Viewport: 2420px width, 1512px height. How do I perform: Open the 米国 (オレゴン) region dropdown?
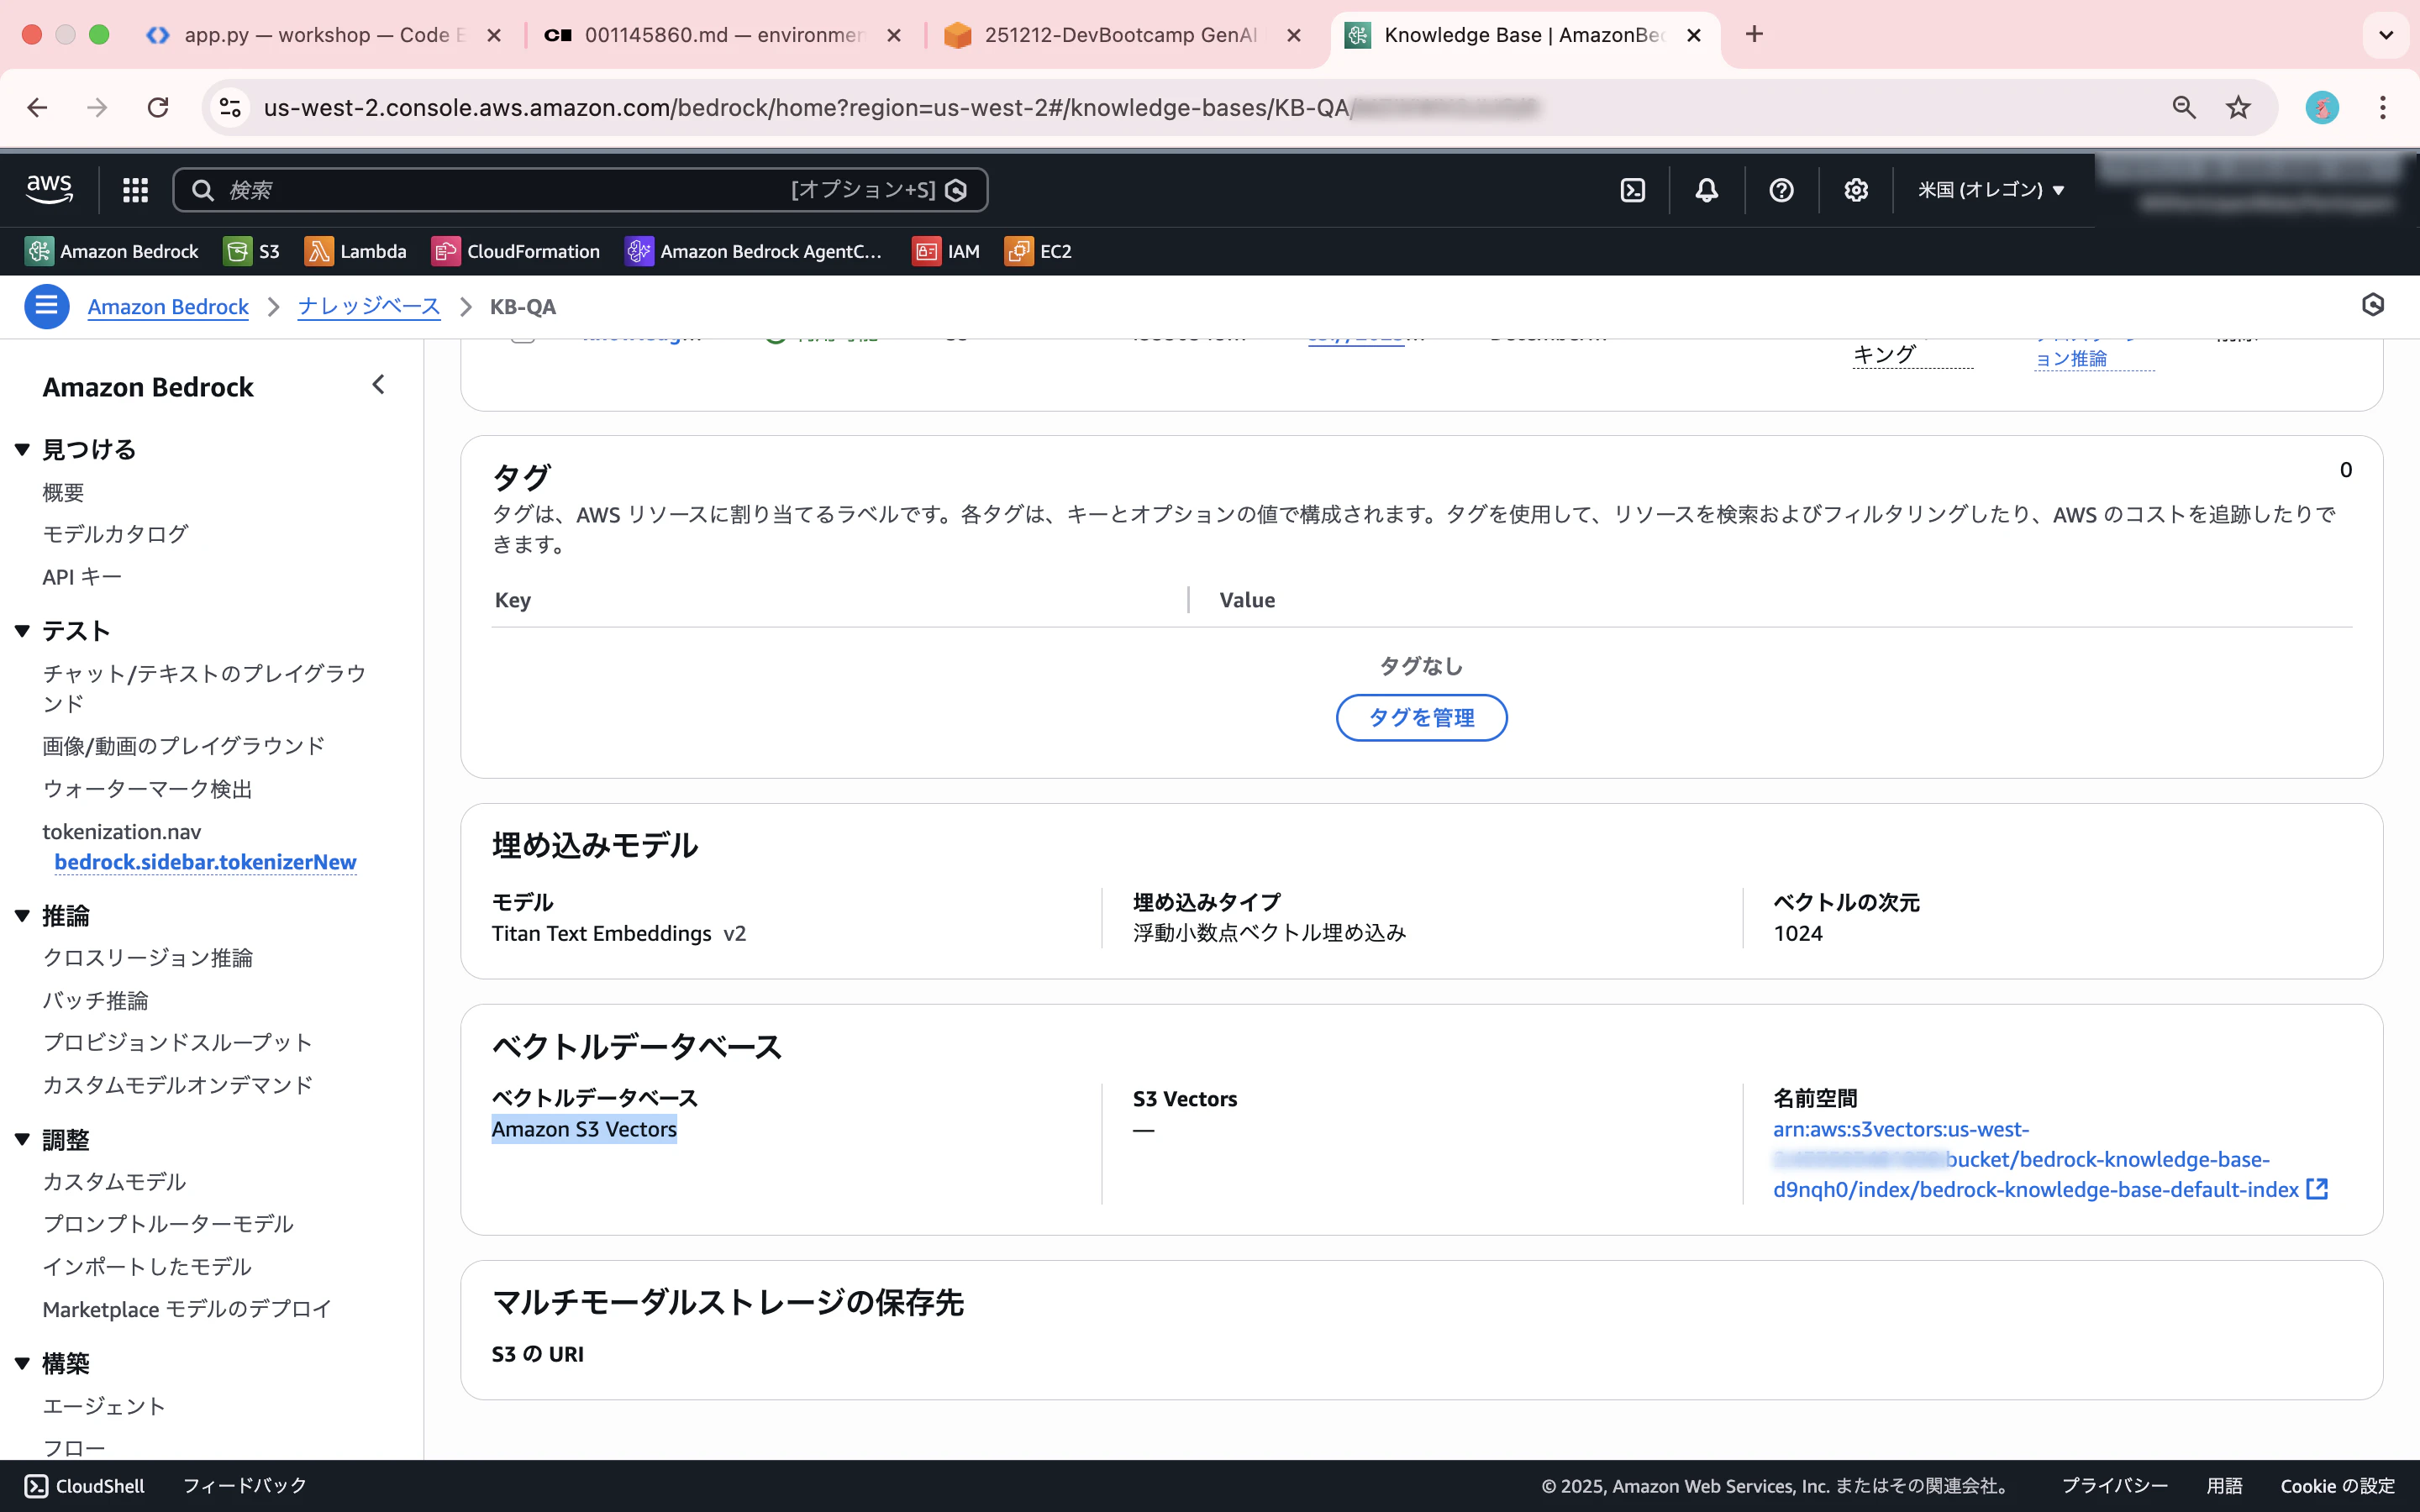(1991, 190)
